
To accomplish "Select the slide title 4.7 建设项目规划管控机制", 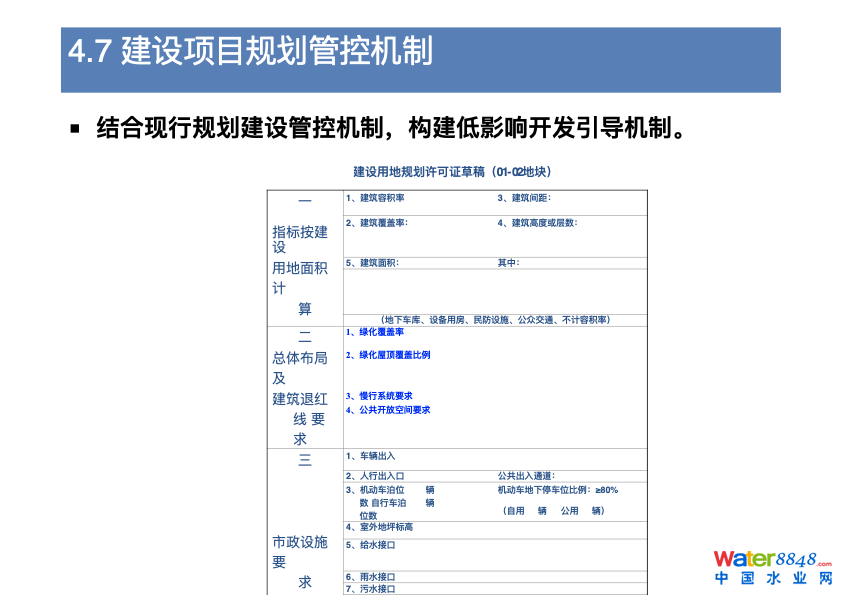I will (250, 51).
